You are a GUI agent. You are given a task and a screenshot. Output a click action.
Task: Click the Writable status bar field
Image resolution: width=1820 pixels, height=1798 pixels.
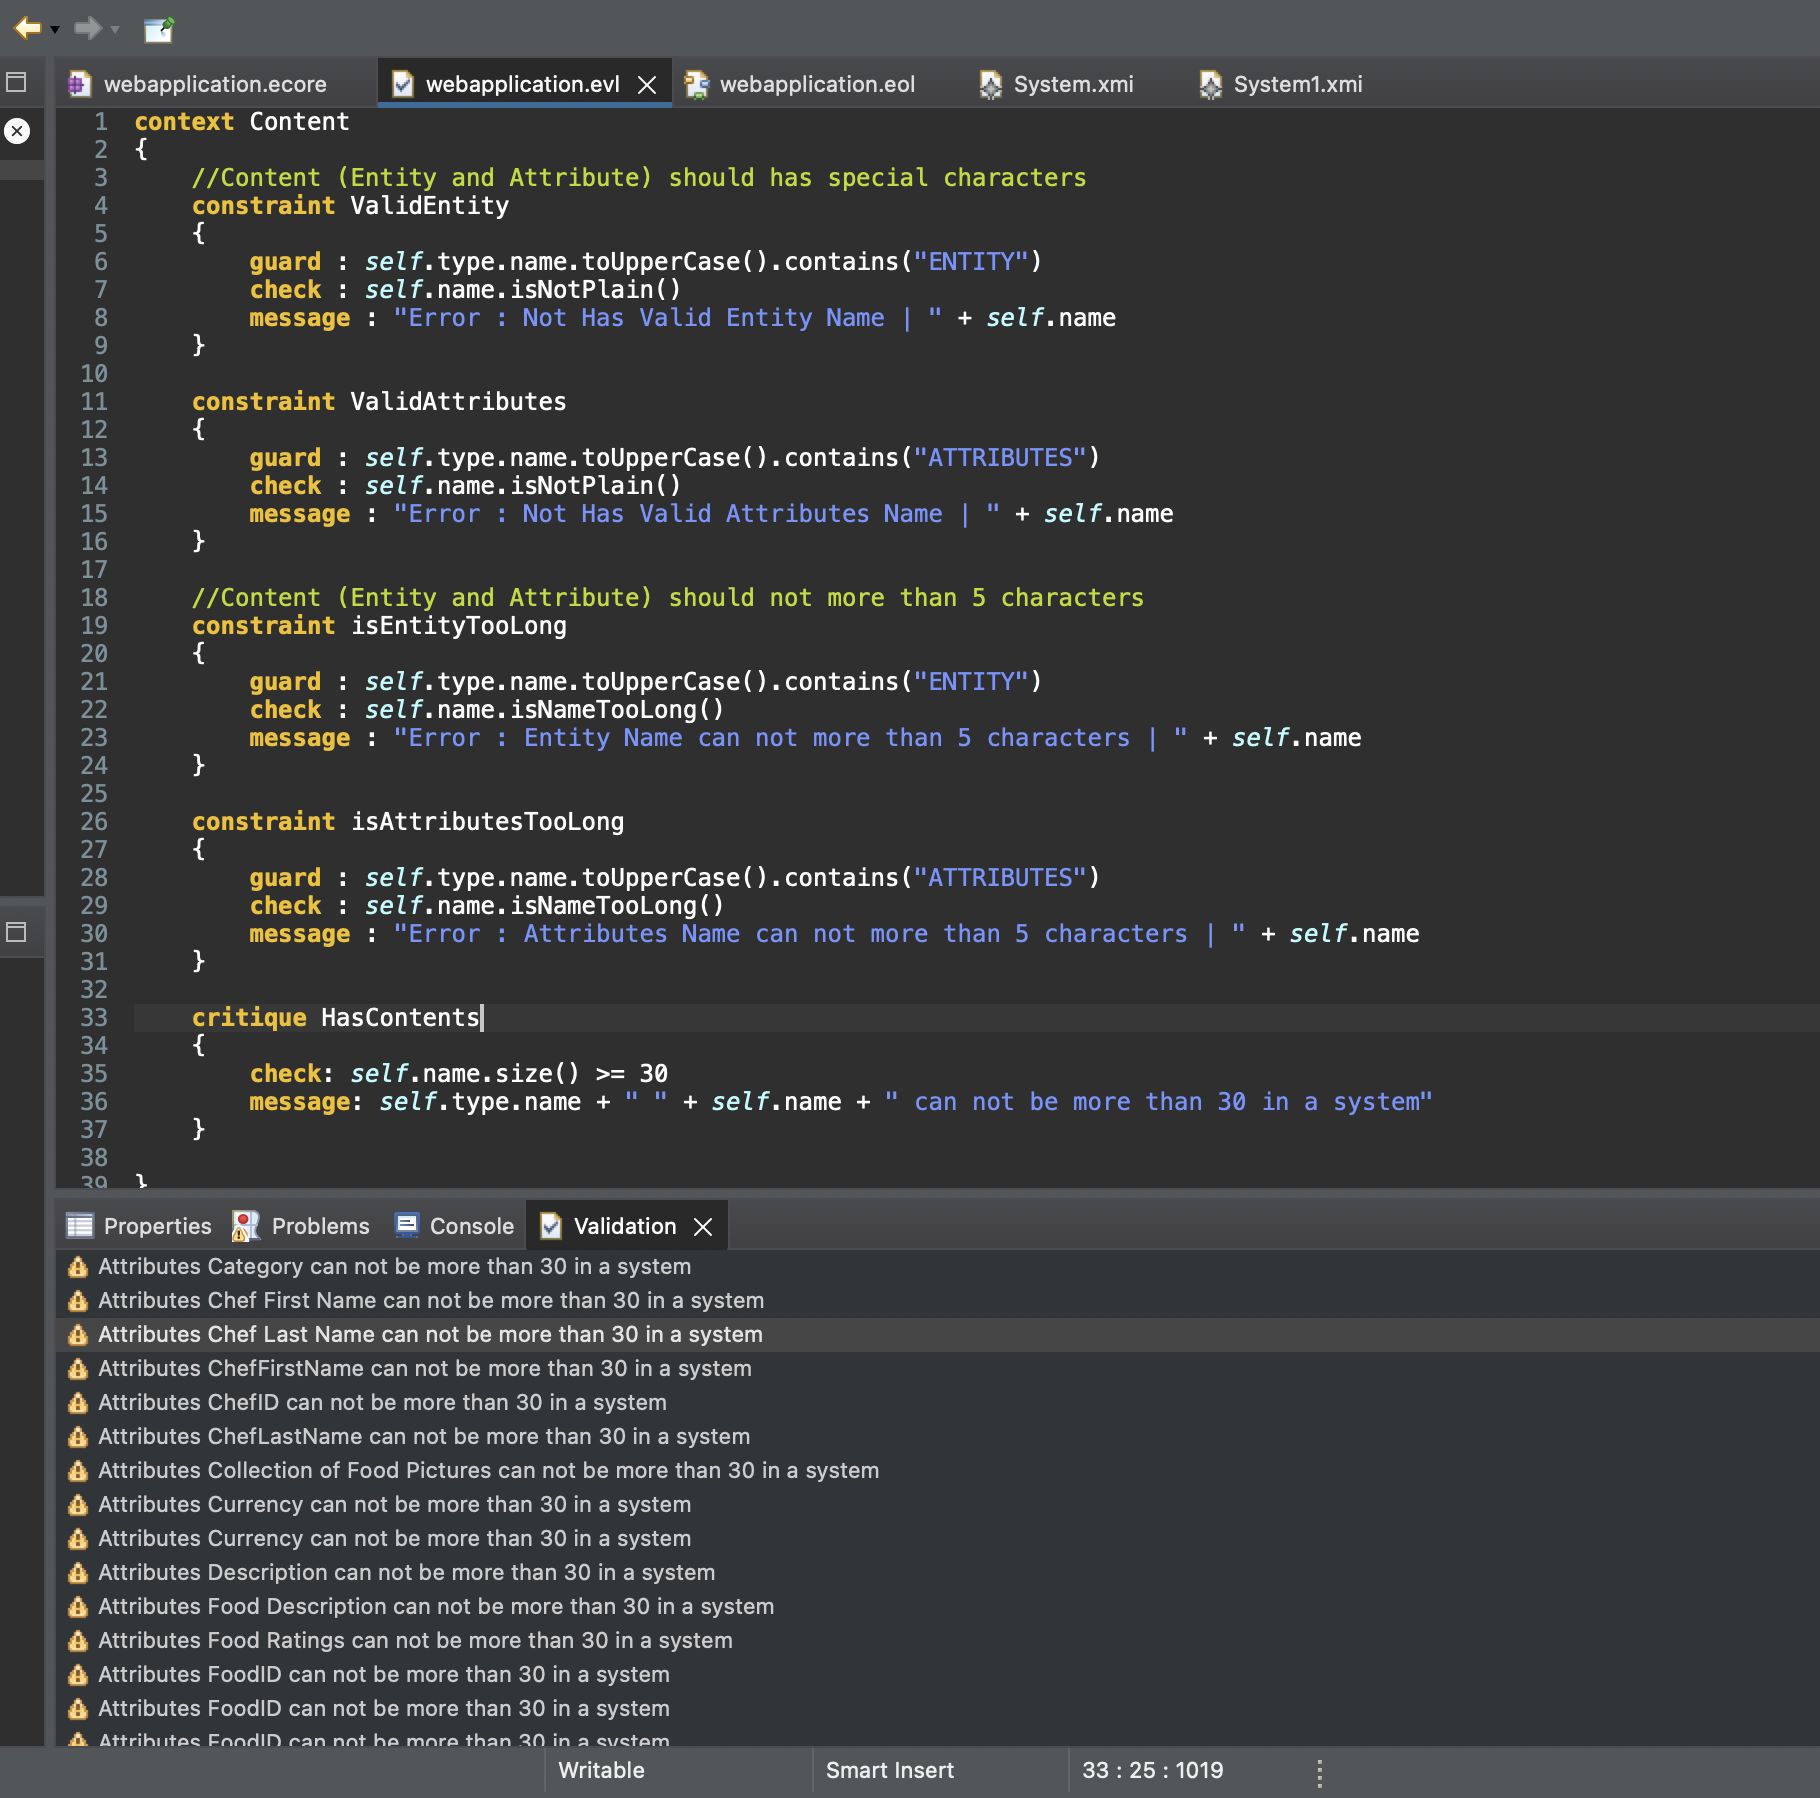[x=601, y=1770]
